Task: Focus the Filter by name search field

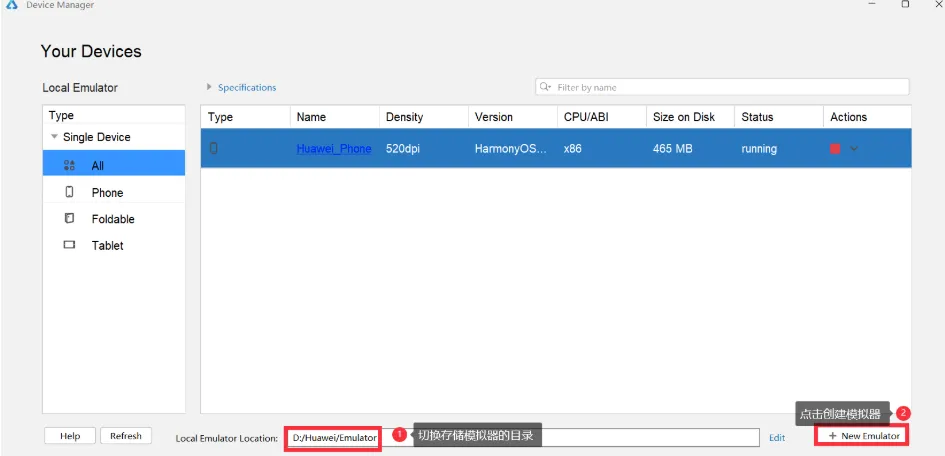Action: point(723,87)
